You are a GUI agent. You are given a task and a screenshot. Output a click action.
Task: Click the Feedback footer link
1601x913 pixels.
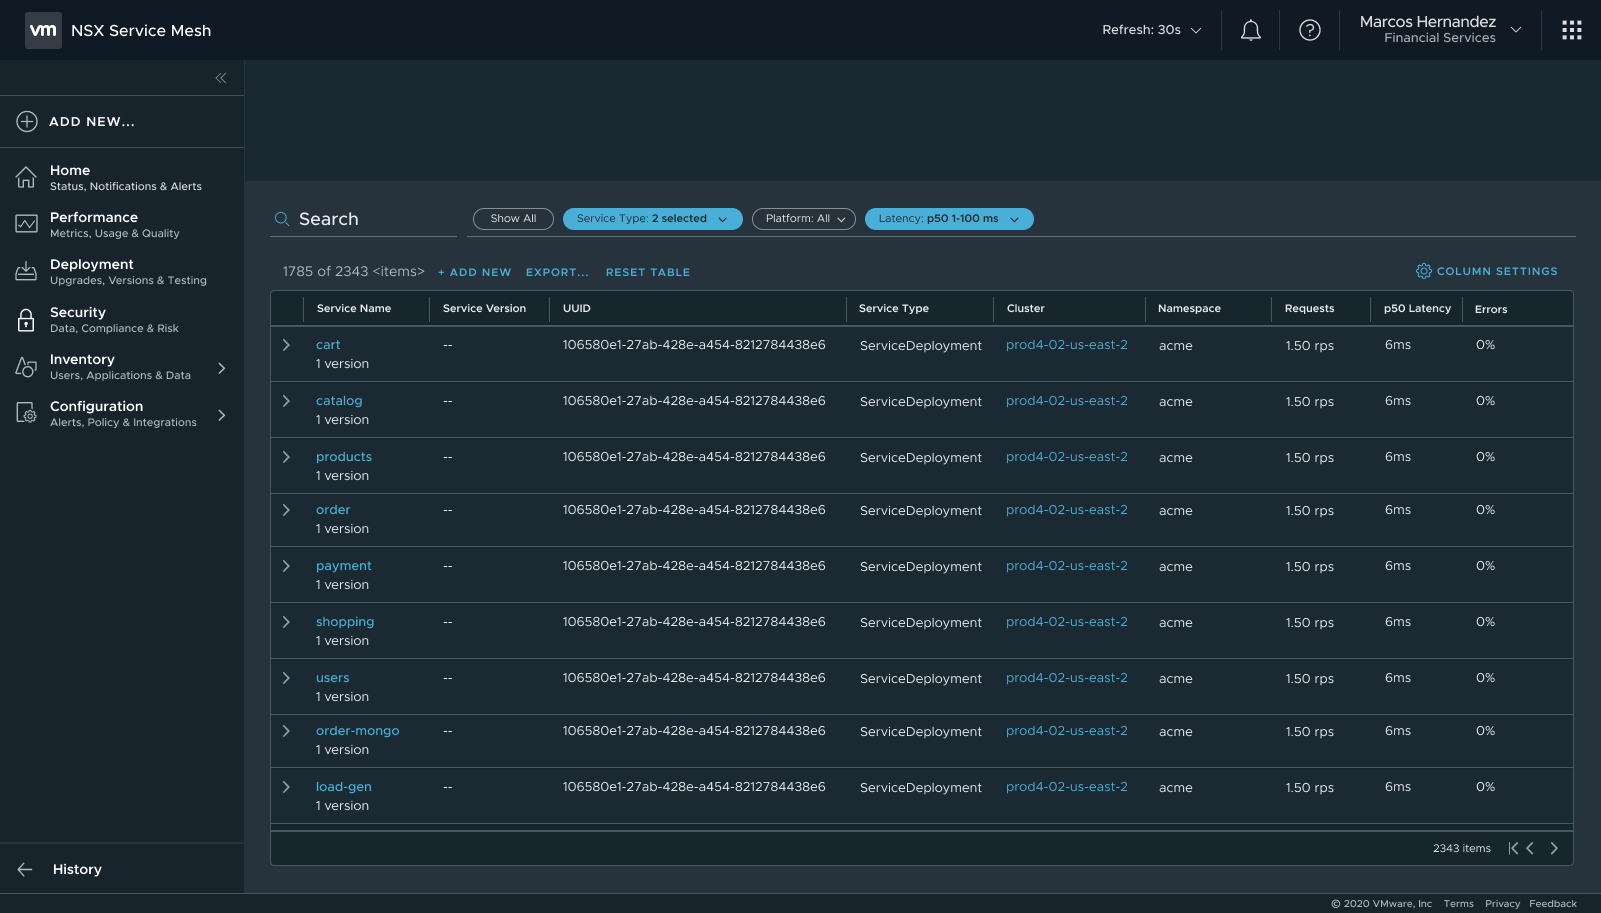[1553, 903]
